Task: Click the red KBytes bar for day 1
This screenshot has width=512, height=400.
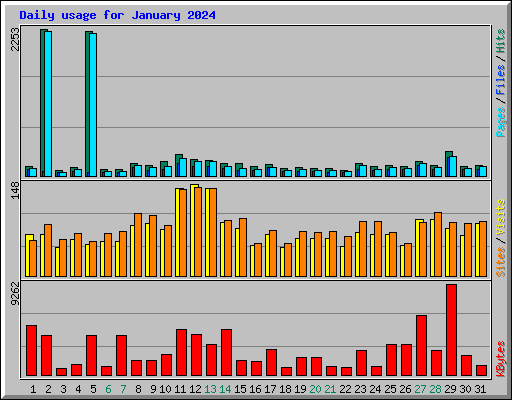Action: coord(32,350)
